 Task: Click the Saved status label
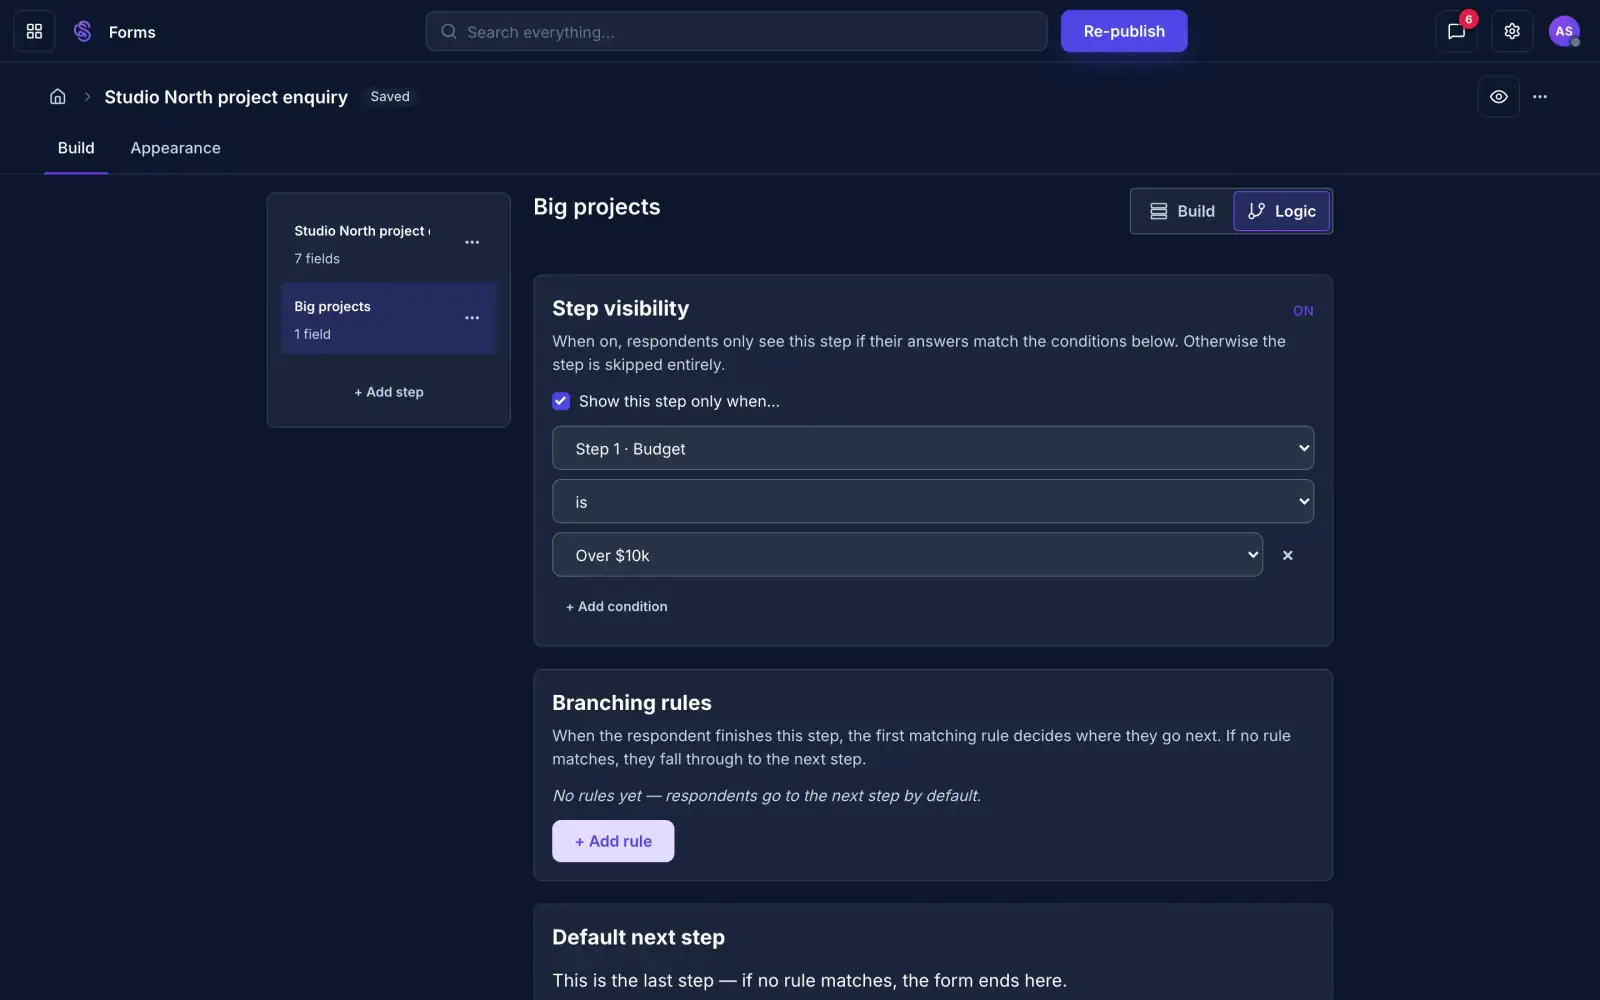pyautogui.click(x=390, y=97)
